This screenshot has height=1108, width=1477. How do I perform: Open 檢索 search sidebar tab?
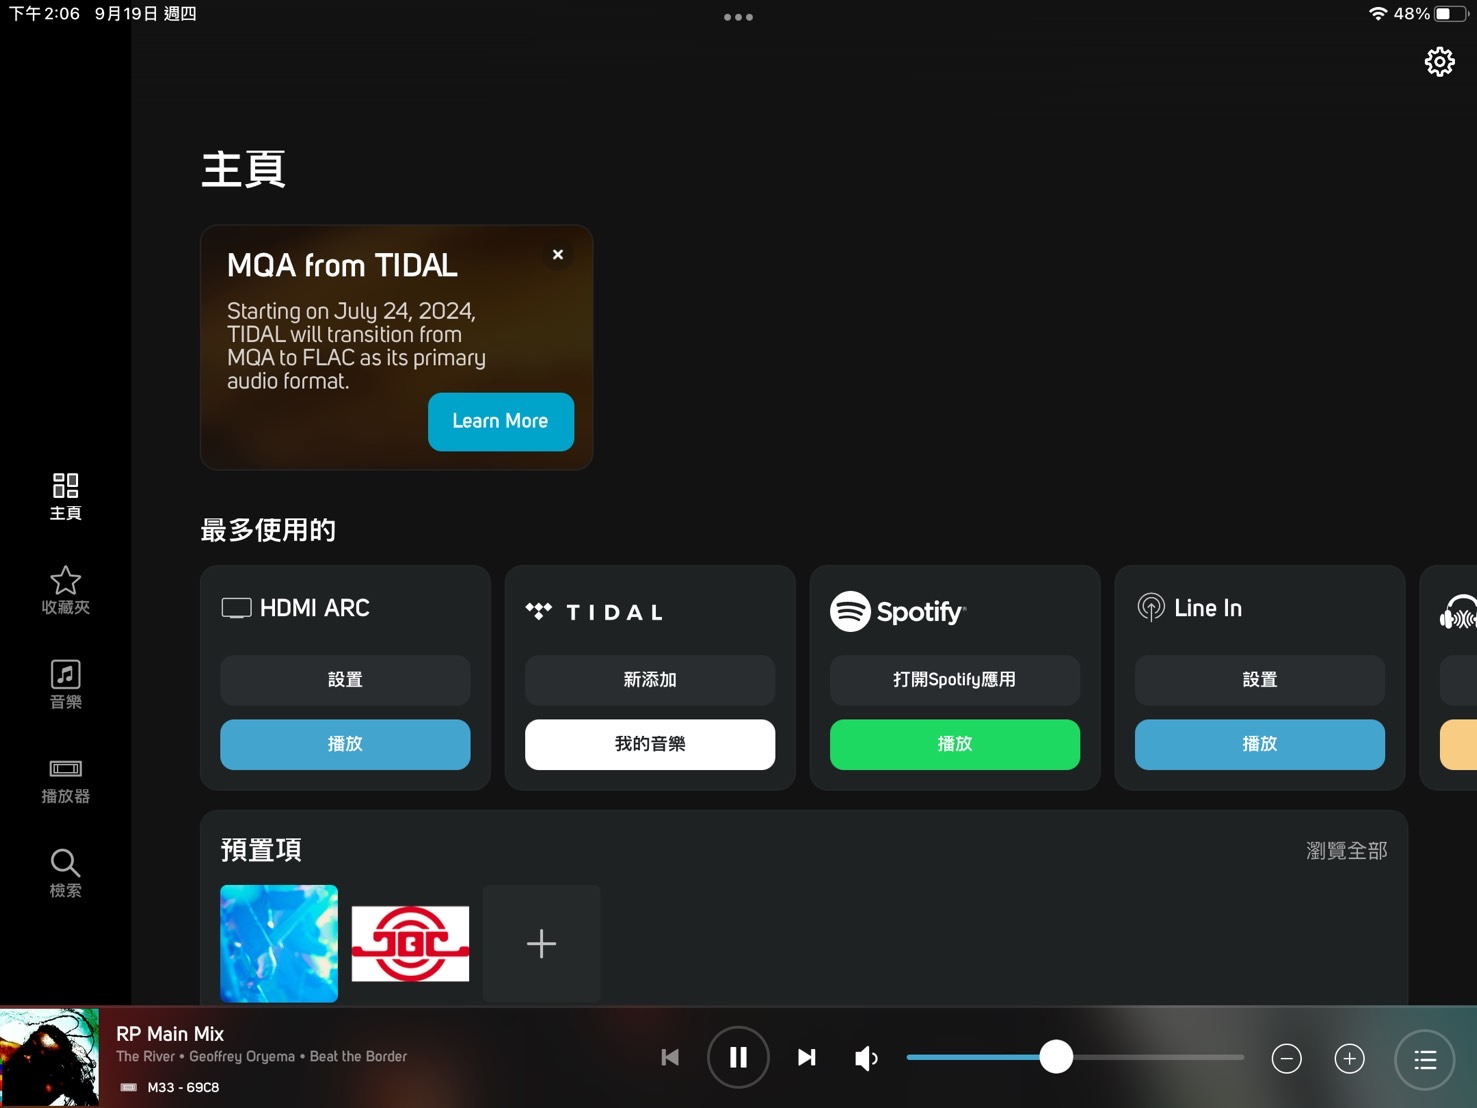click(66, 874)
